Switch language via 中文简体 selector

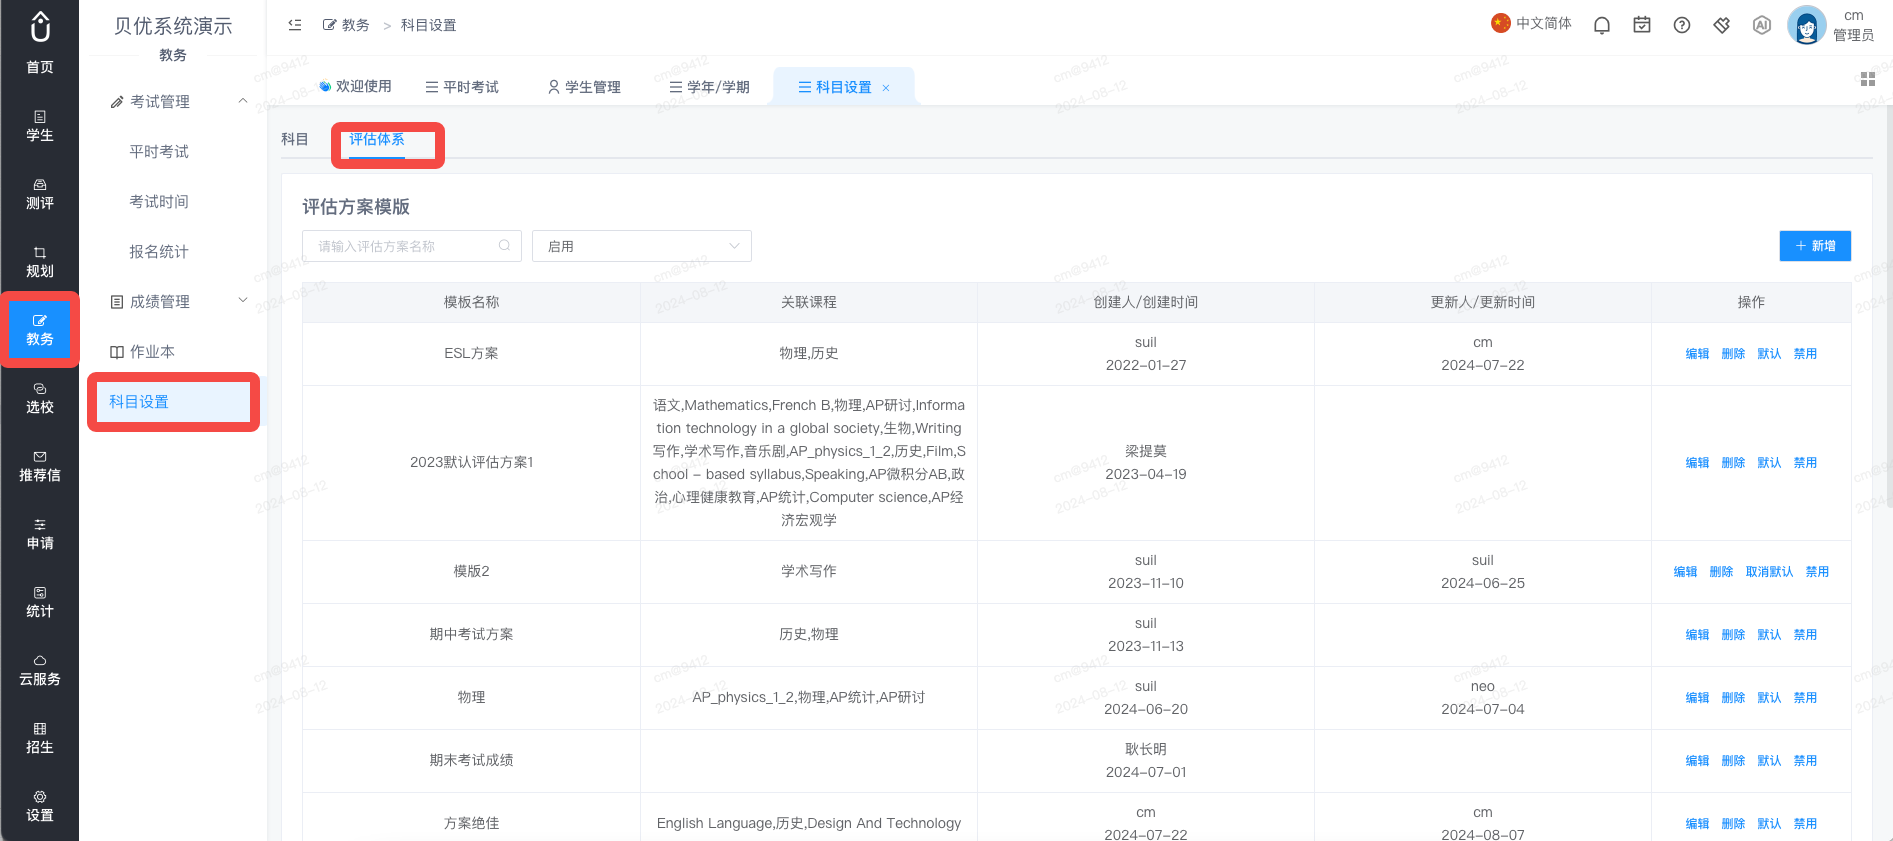point(1531,23)
